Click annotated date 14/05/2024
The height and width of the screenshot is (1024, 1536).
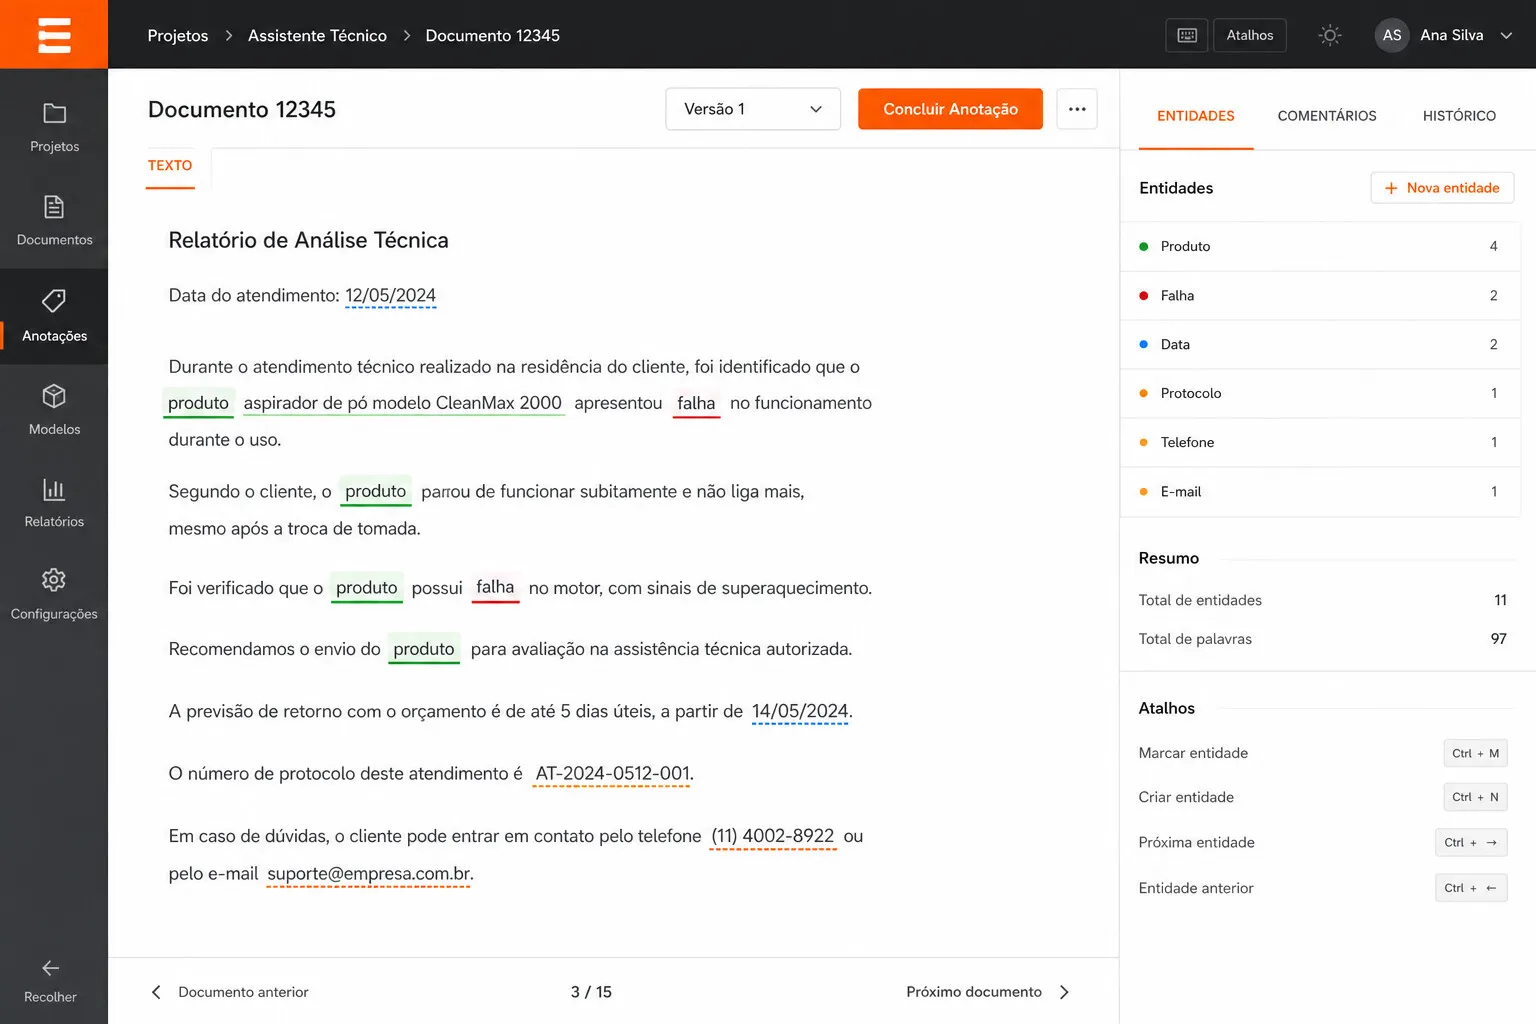[800, 712]
